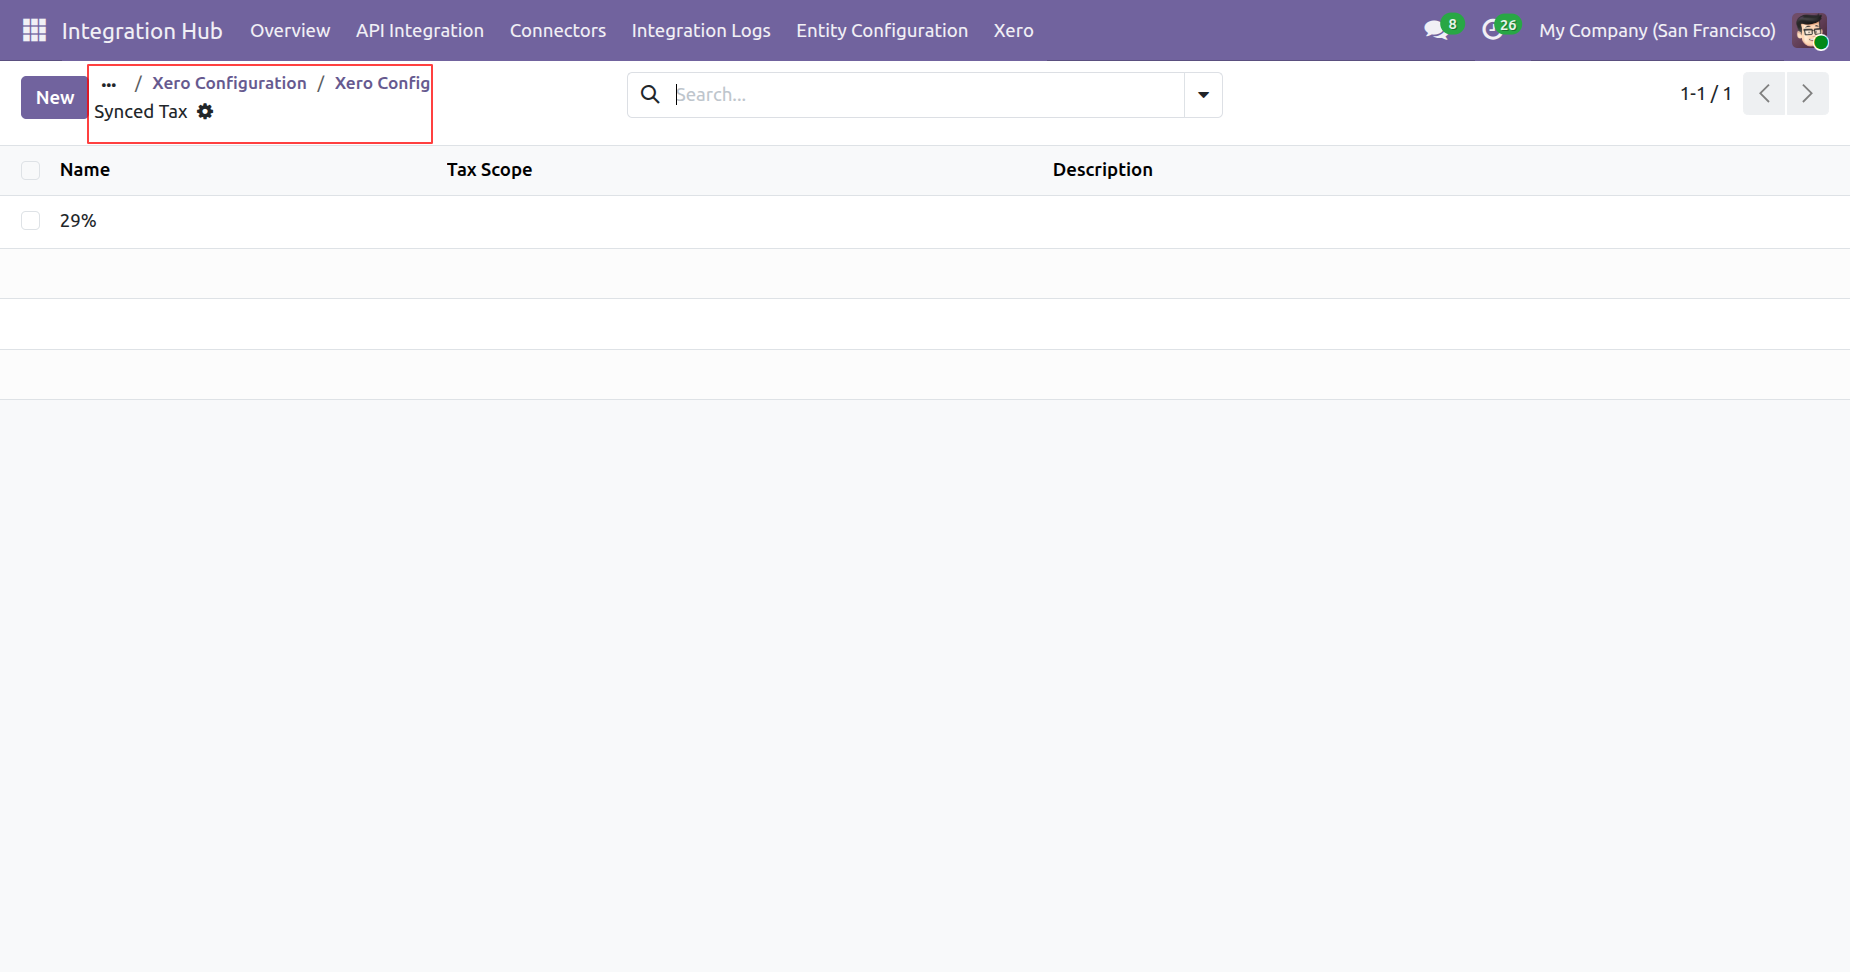Open the Xero menu
Image resolution: width=1850 pixels, height=972 pixels.
(x=1014, y=30)
